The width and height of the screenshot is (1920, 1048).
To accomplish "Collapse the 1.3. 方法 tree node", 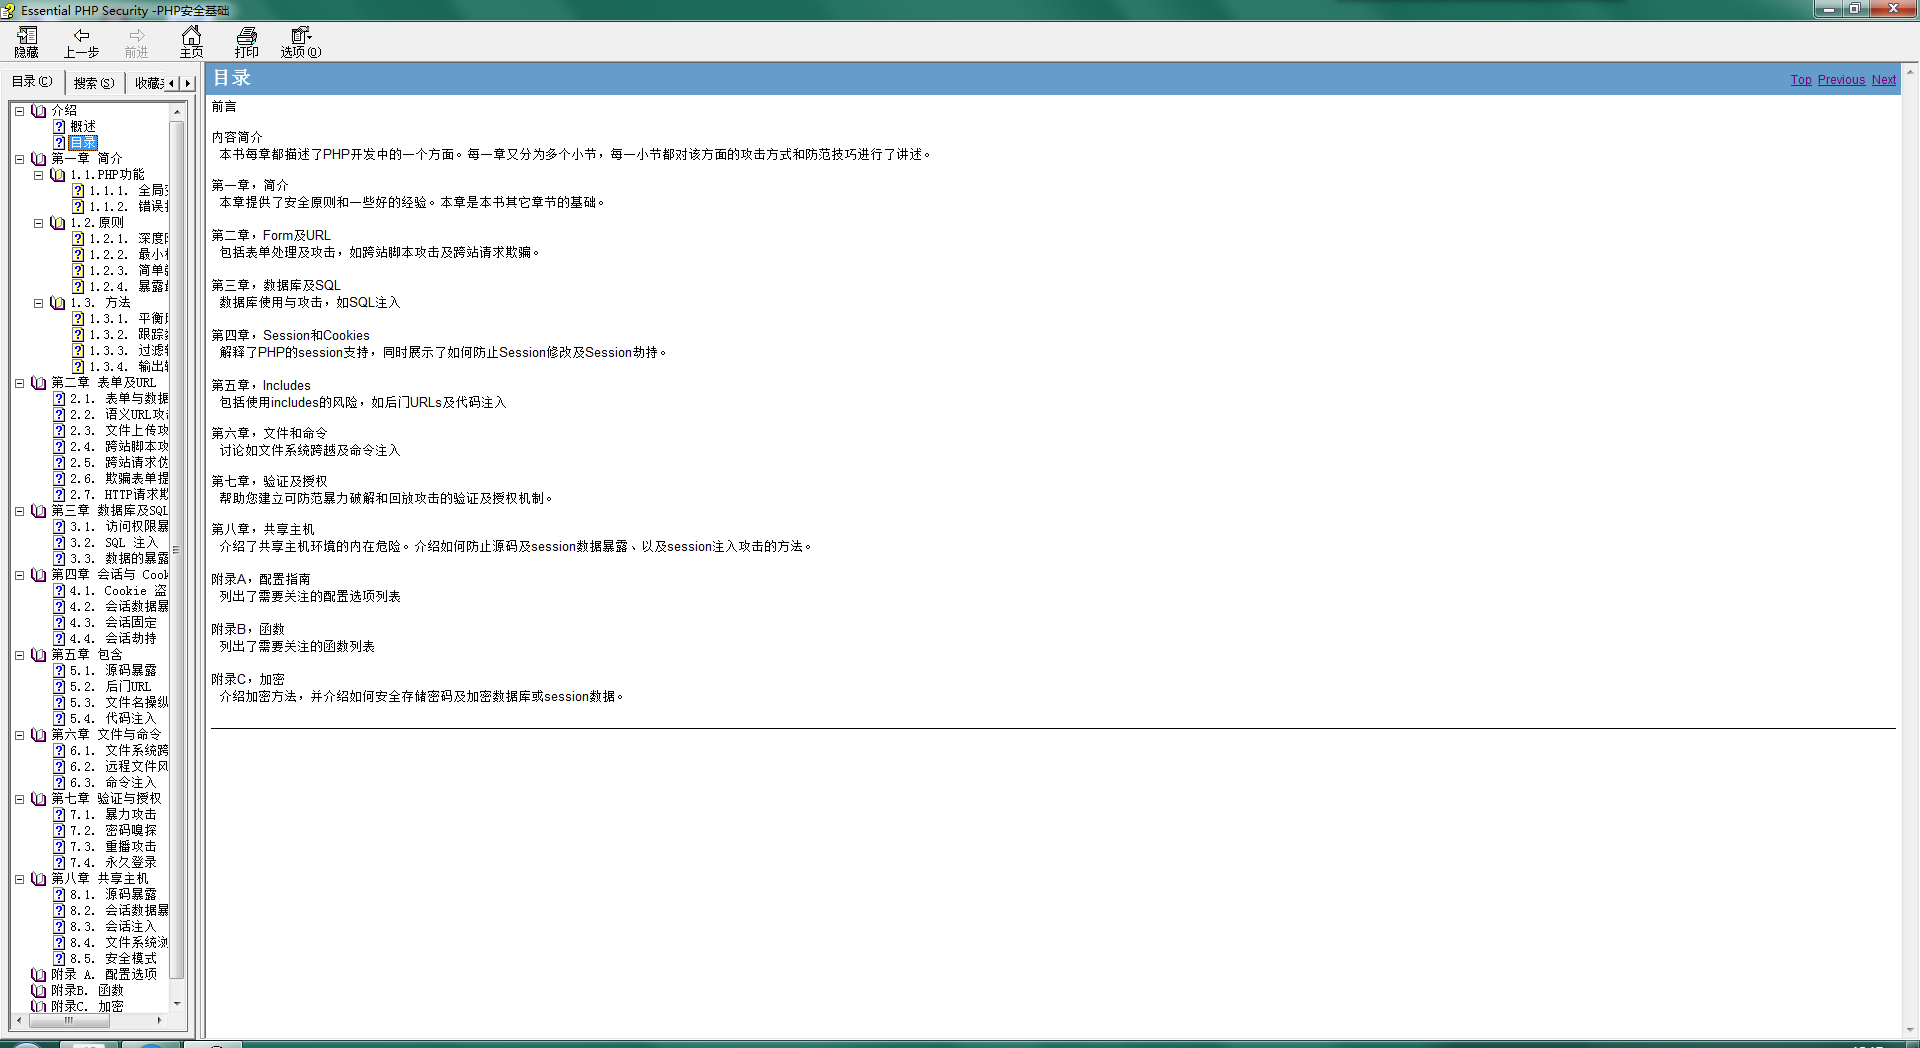I will coord(38,303).
